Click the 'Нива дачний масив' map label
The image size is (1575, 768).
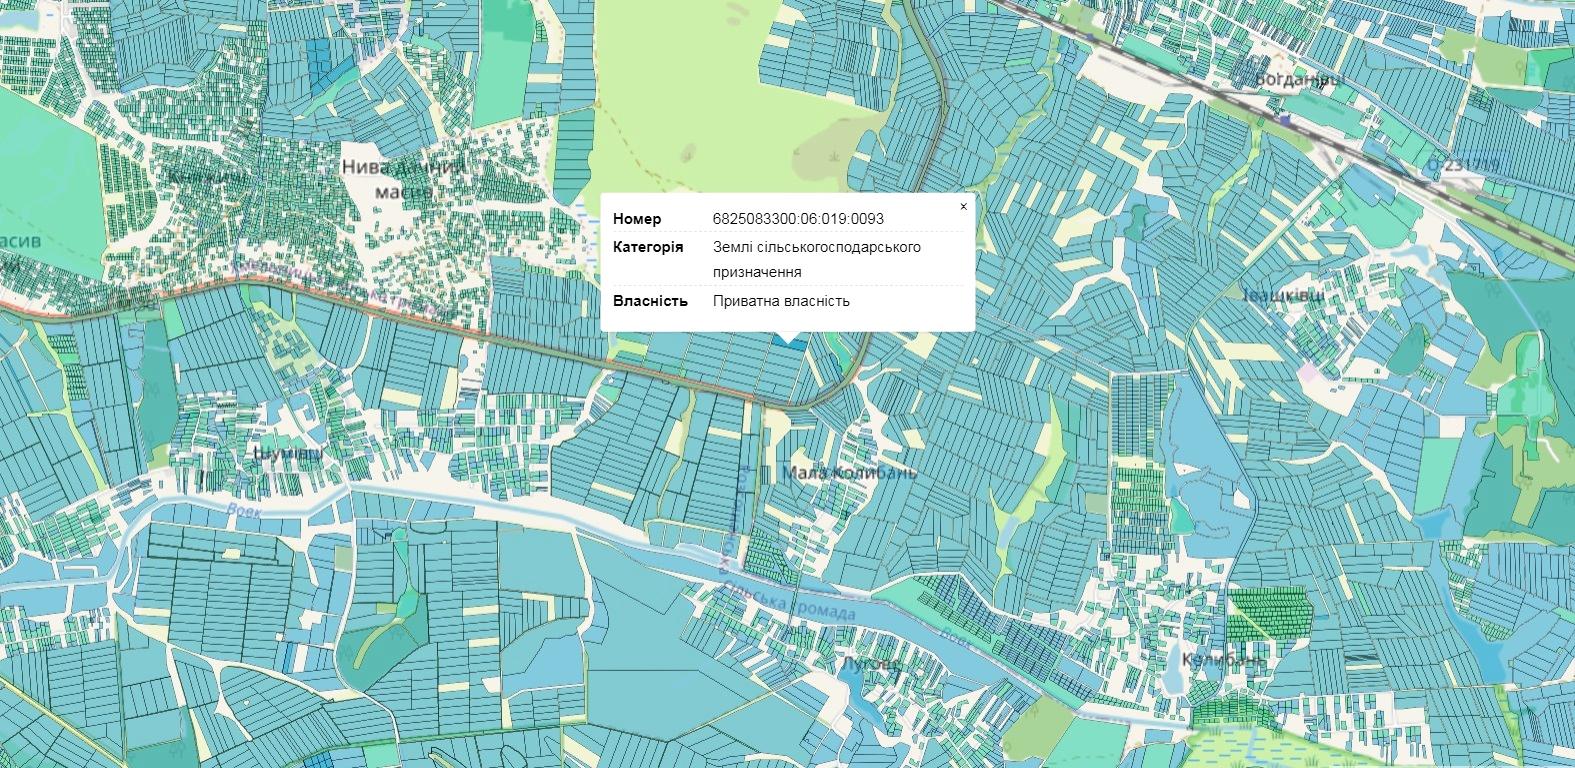[x=402, y=178]
